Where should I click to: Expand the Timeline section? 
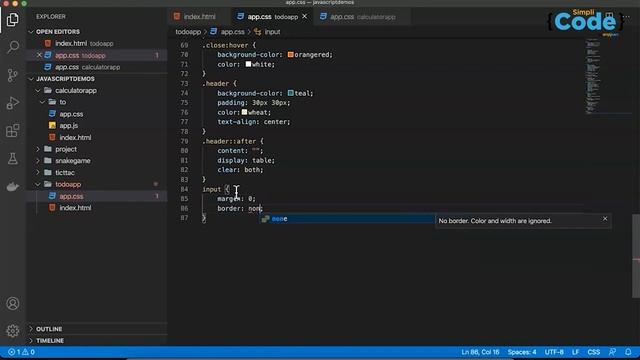(x=31, y=341)
